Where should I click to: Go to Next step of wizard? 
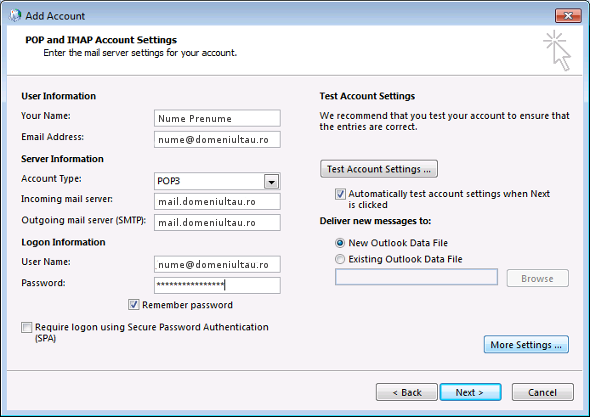click(470, 393)
